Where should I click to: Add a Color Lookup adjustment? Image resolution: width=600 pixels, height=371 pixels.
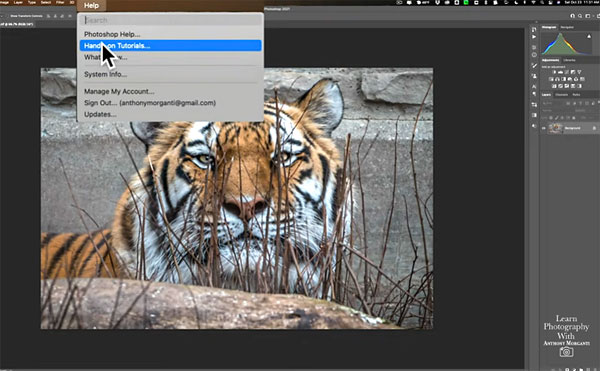tap(582, 79)
